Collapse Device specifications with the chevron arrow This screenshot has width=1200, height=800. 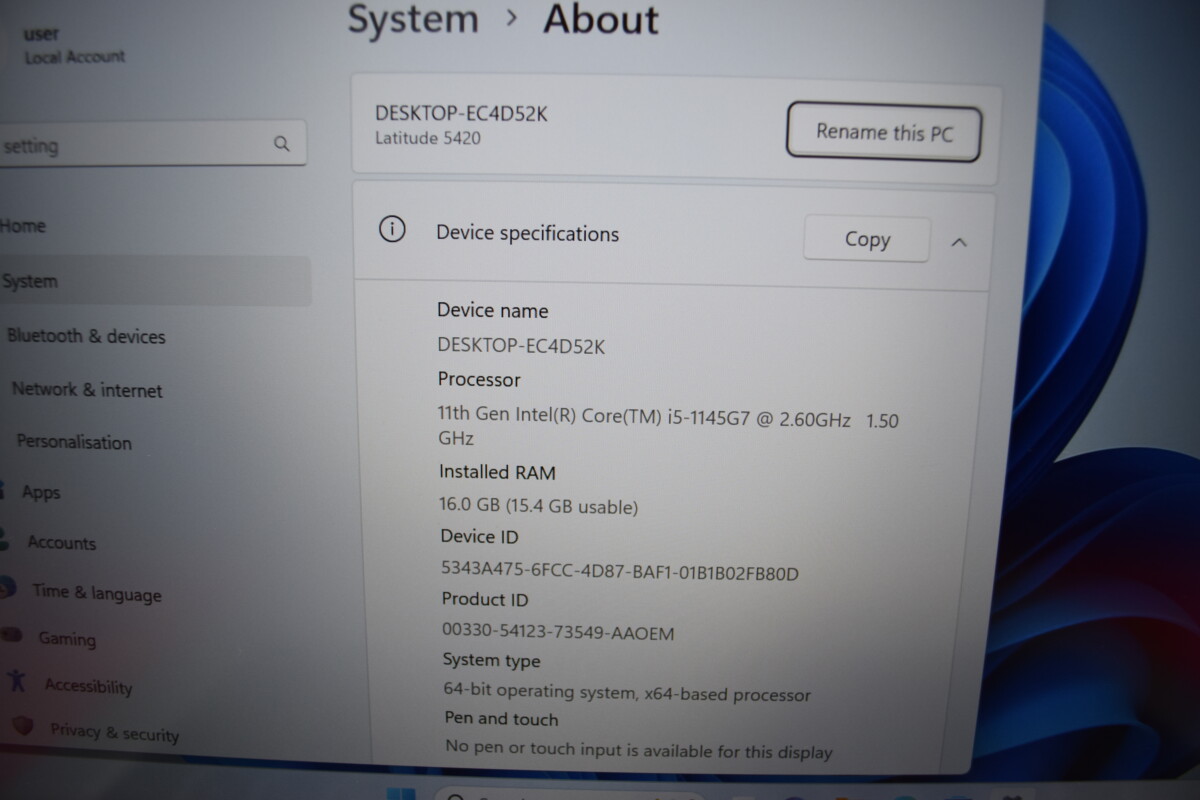point(959,242)
